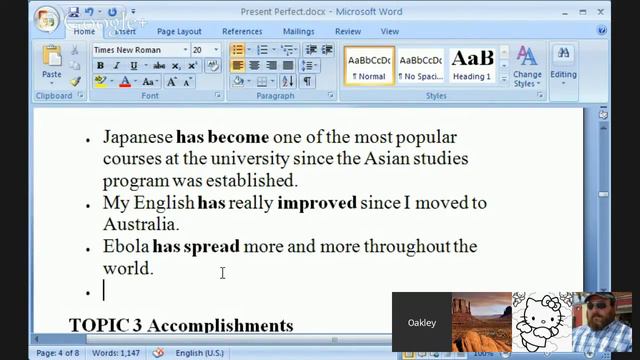Toggle bold formatting
Viewport: 640px width, 360px height.
(100, 66)
